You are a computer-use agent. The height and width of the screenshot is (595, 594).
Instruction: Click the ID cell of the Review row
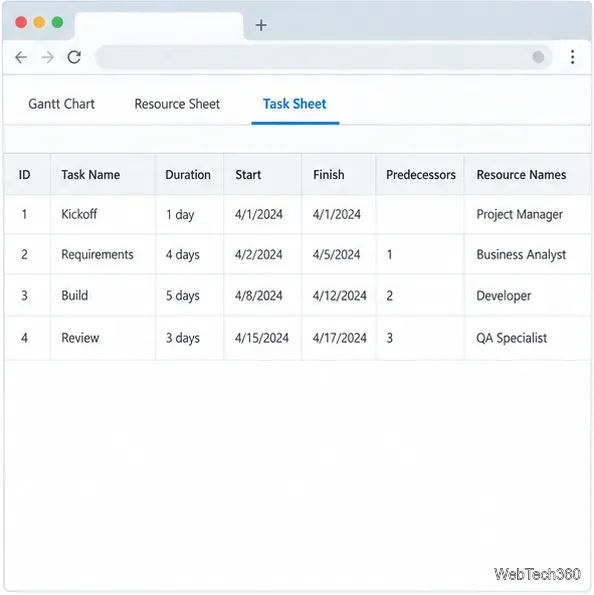tap(27, 338)
